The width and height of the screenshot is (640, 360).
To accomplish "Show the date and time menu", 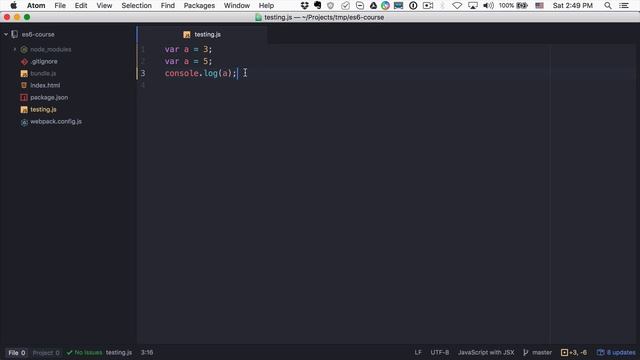I will tap(572, 6).
